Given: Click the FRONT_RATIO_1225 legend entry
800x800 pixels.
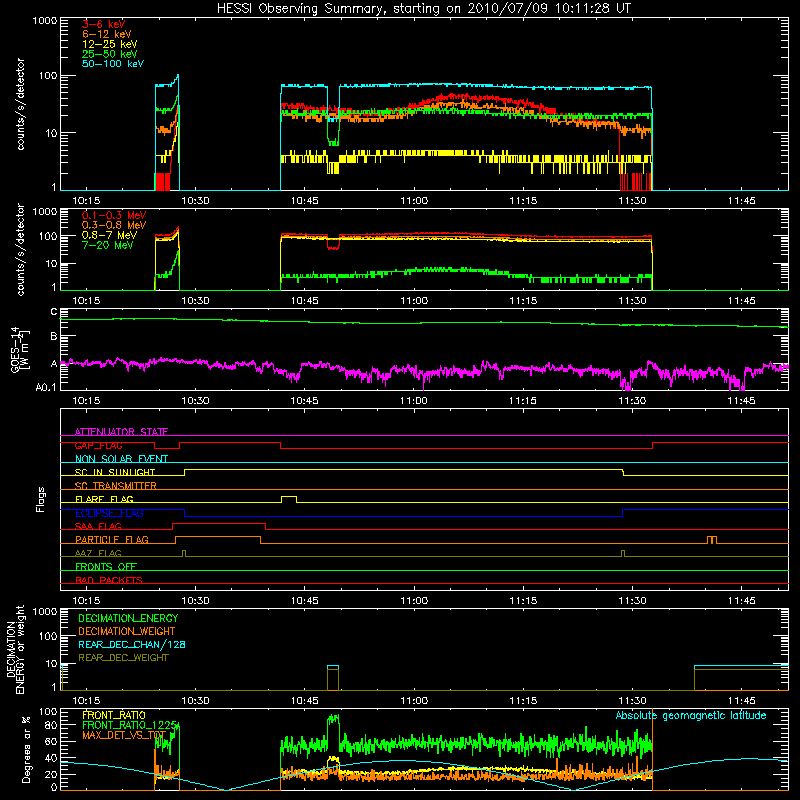Looking at the screenshot, I should pyautogui.click(x=130, y=725).
